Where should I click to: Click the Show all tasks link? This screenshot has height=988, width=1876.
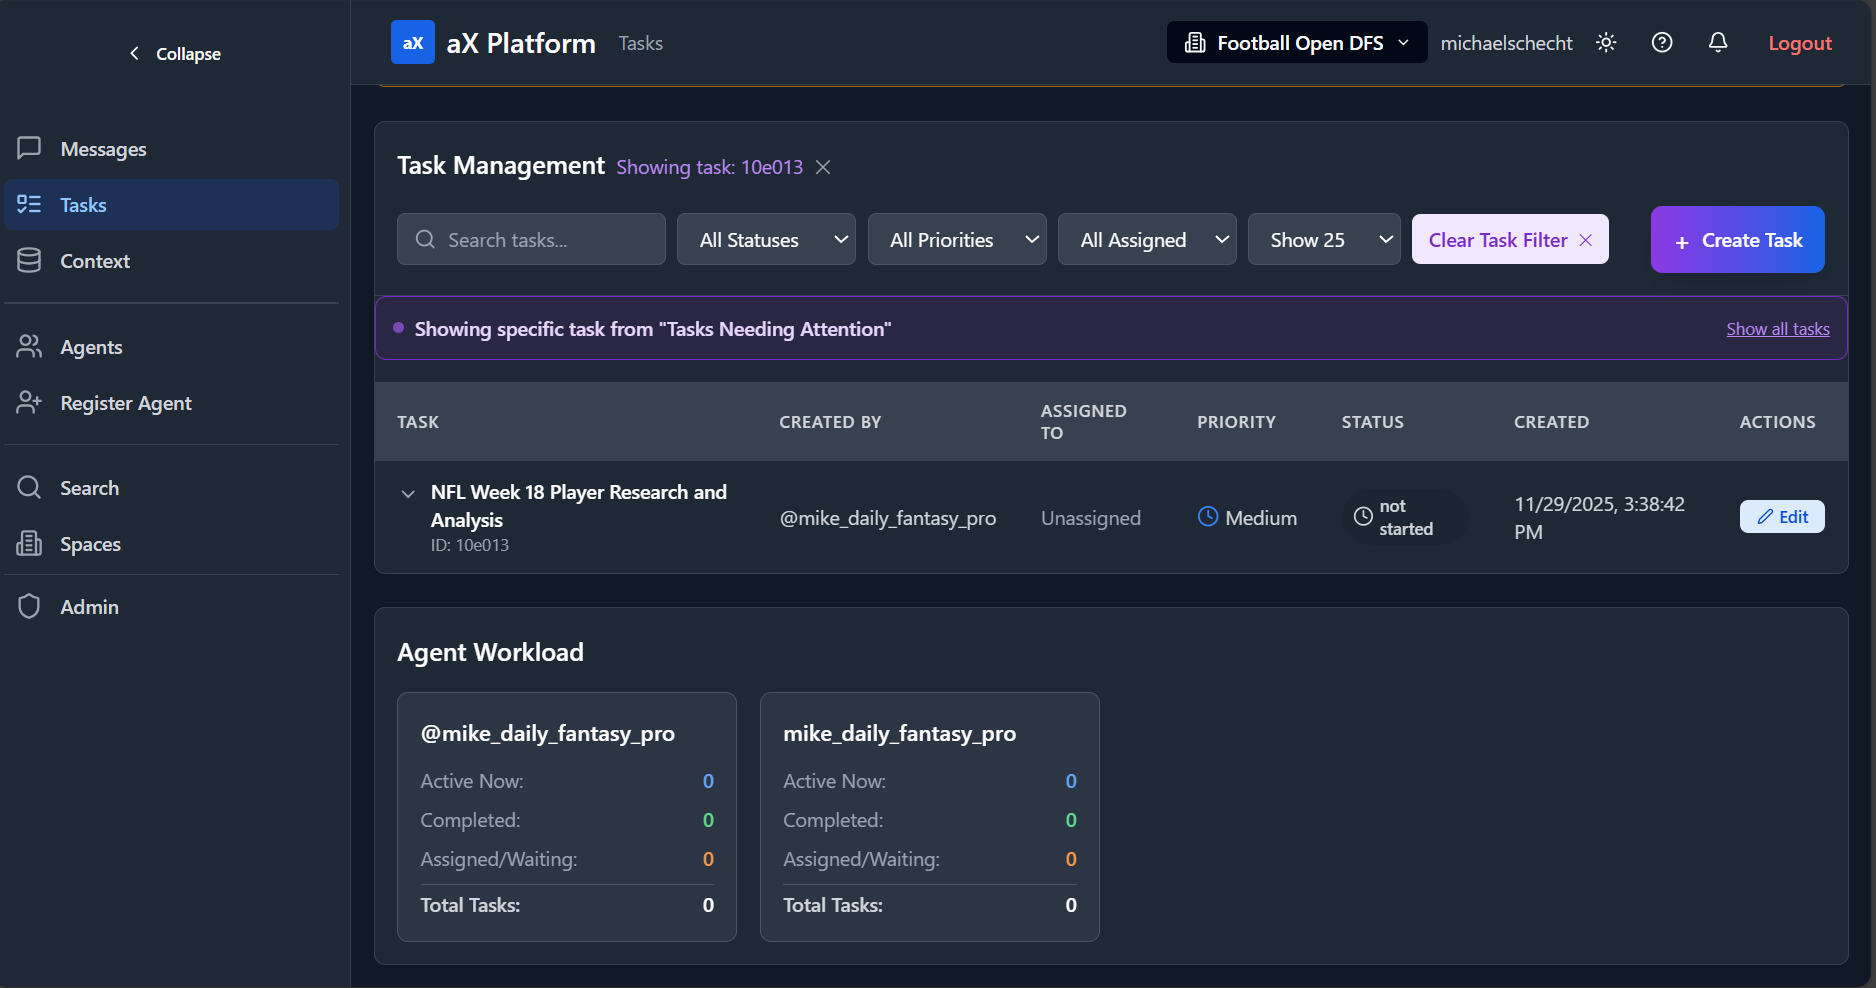[1777, 328]
